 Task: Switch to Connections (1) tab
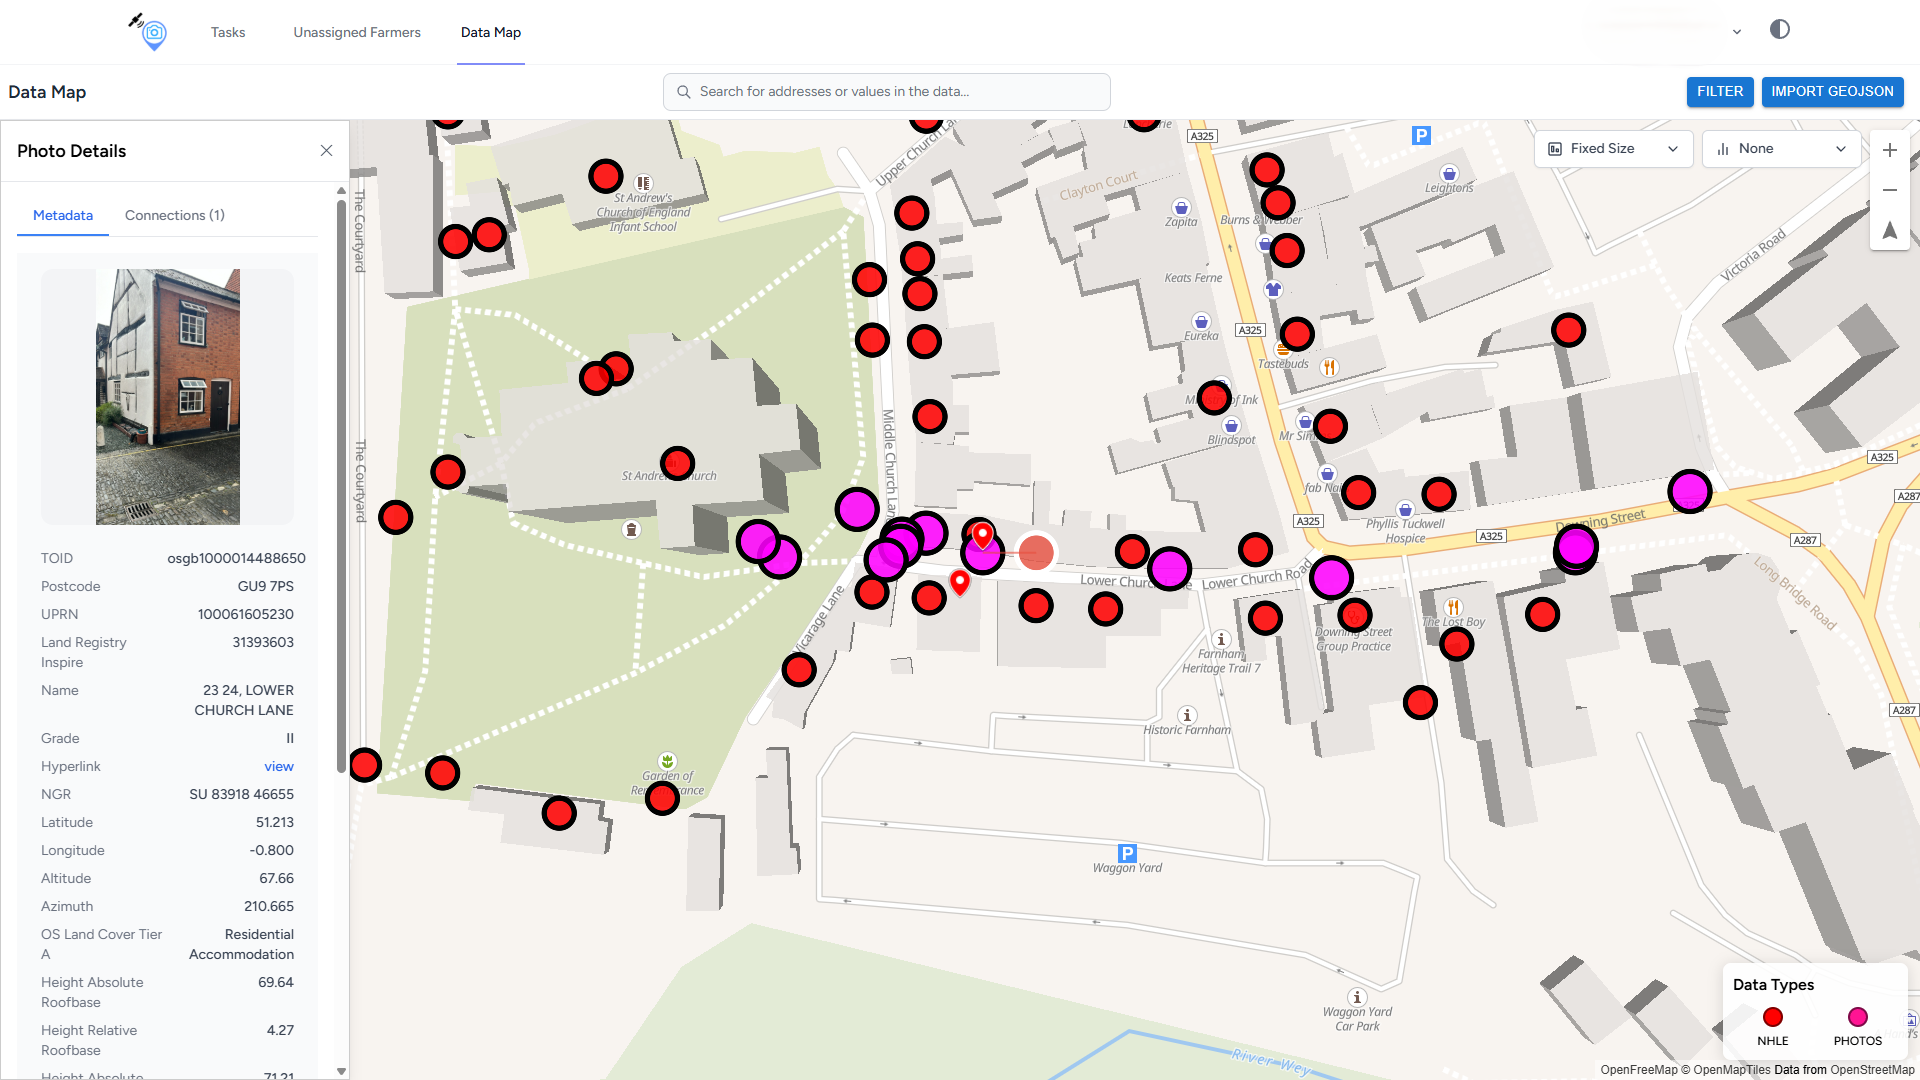point(174,215)
